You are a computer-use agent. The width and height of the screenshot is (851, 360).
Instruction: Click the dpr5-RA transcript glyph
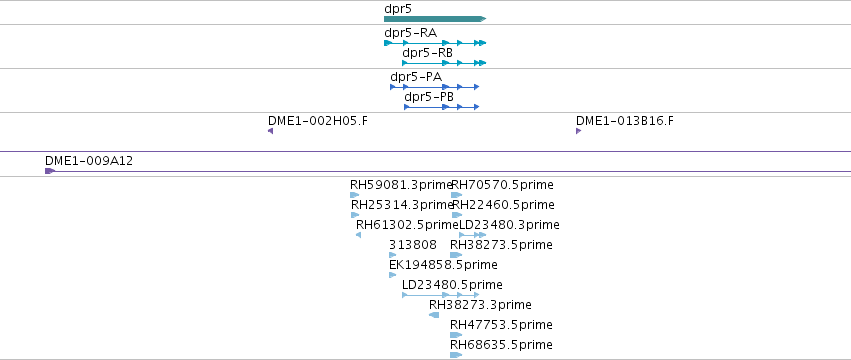(x=435, y=43)
